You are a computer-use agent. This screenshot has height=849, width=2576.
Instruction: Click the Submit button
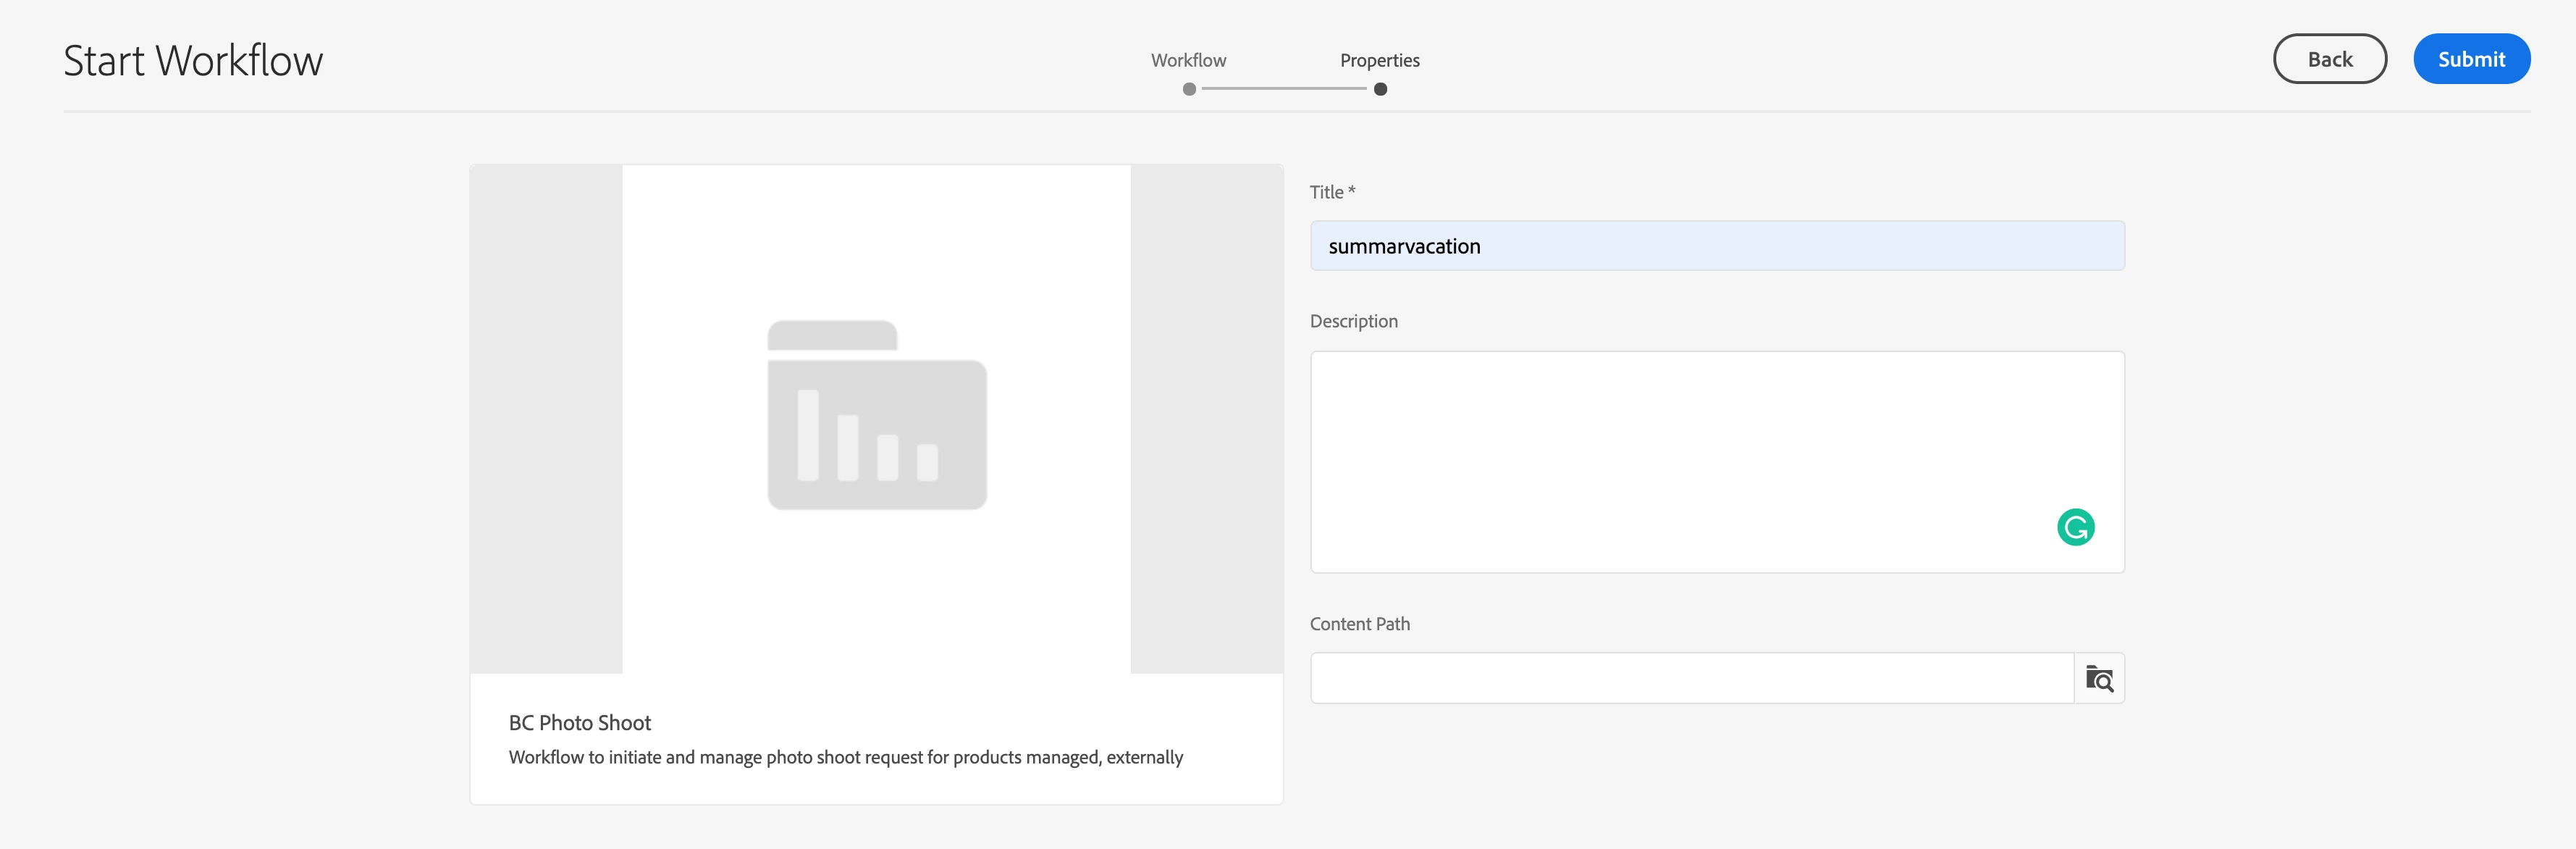(x=2470, y=59)
